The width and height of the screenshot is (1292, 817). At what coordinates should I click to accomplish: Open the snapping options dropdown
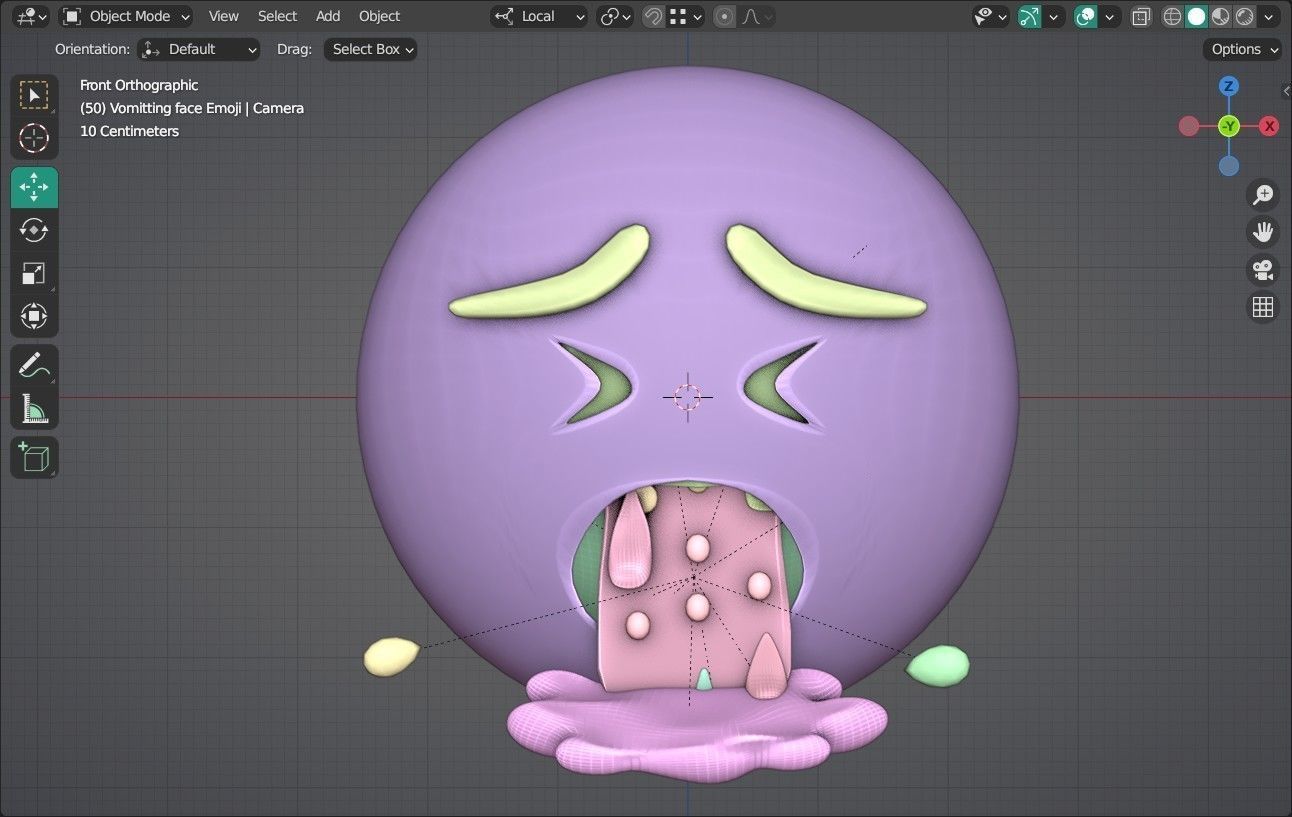pyautogui.click(x=686, y=16)
